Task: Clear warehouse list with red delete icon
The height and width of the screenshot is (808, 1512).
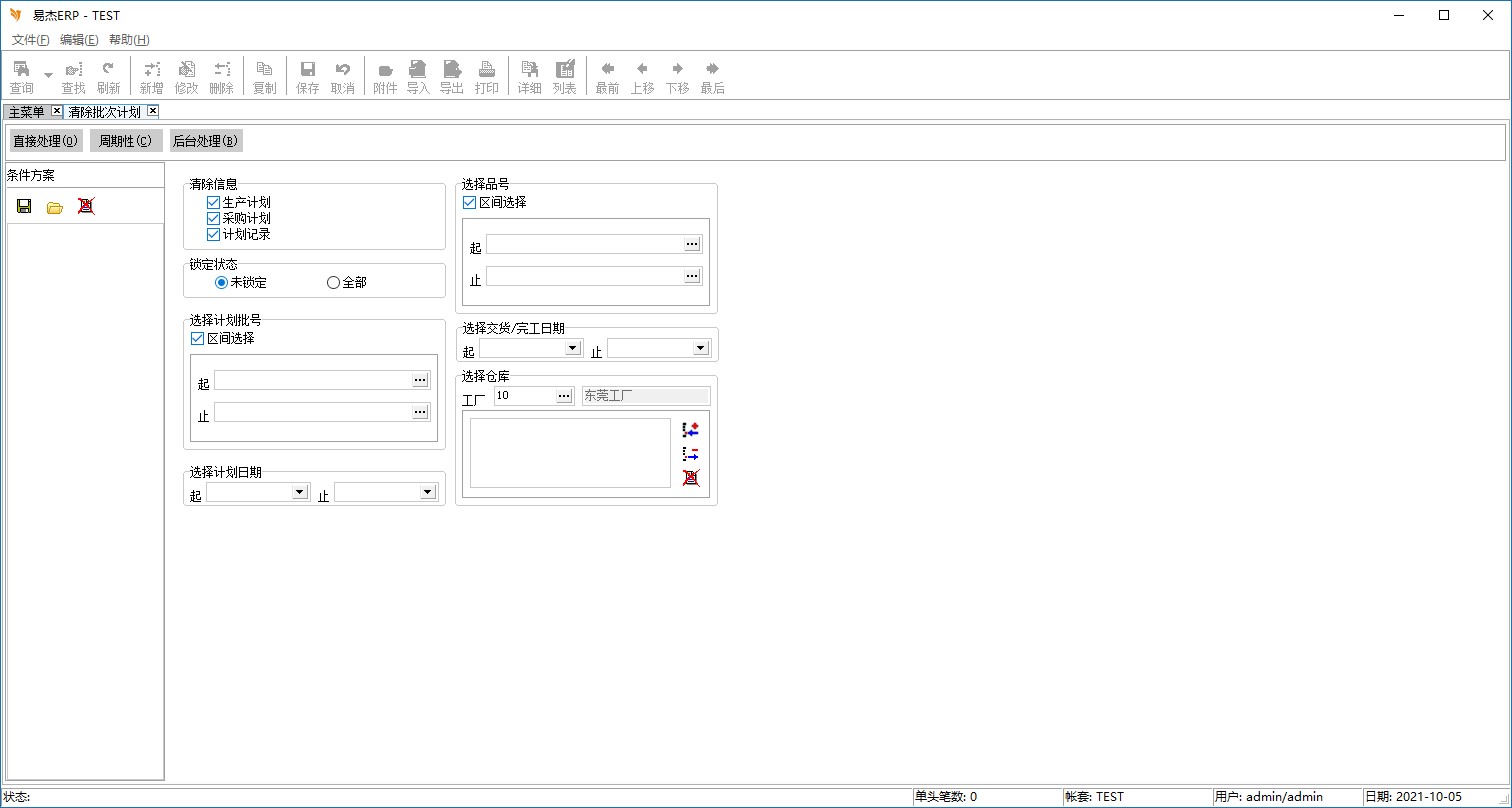Action: 690,478
